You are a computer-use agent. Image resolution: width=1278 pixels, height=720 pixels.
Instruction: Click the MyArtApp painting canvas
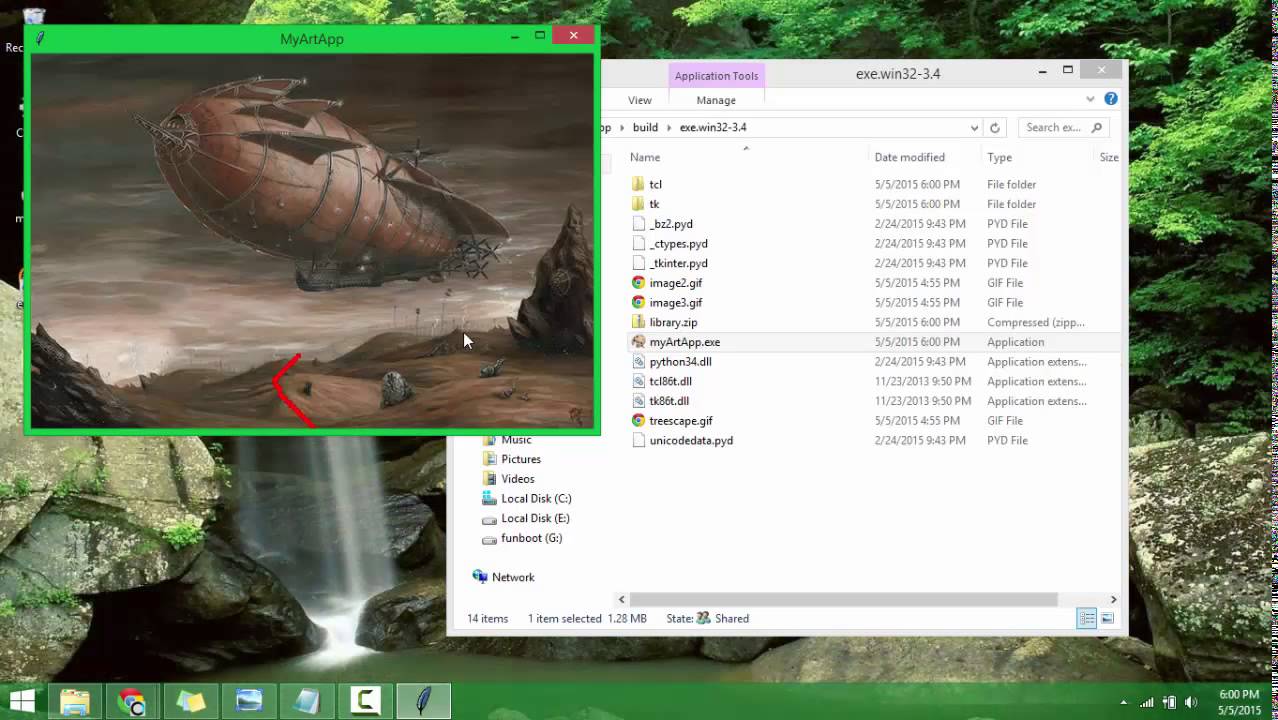pyautogui.click(x=312, y=240)
